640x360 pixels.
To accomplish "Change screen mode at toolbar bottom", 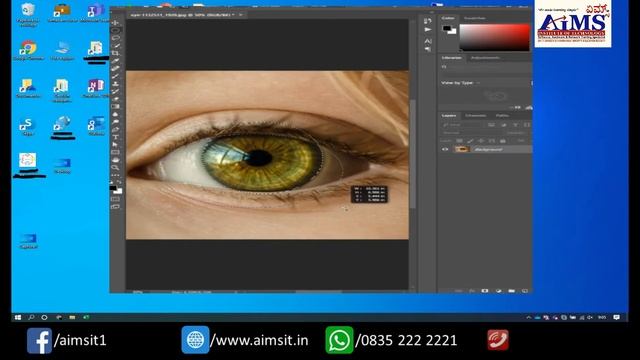I will tap(116, 207).
